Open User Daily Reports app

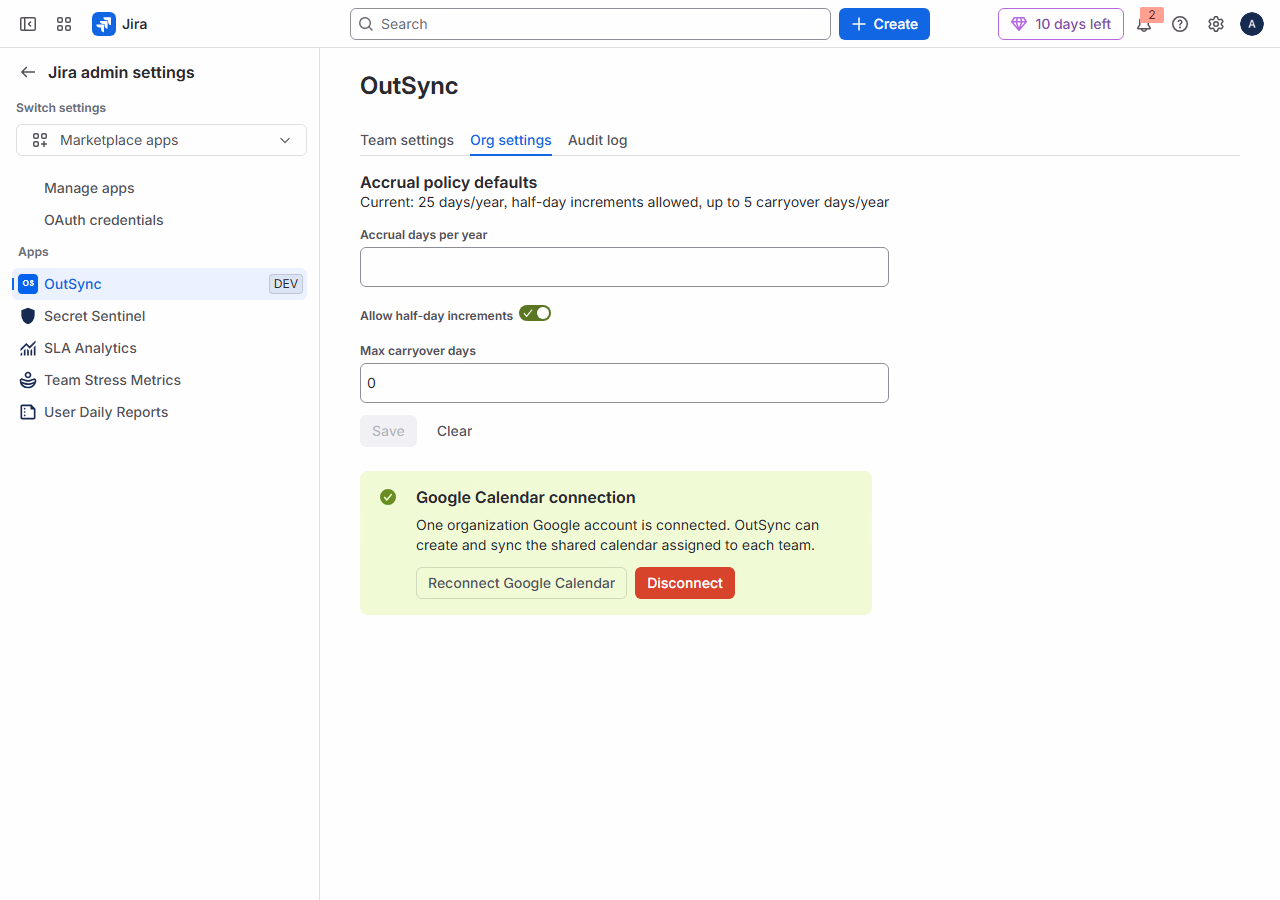click(159, 412)
